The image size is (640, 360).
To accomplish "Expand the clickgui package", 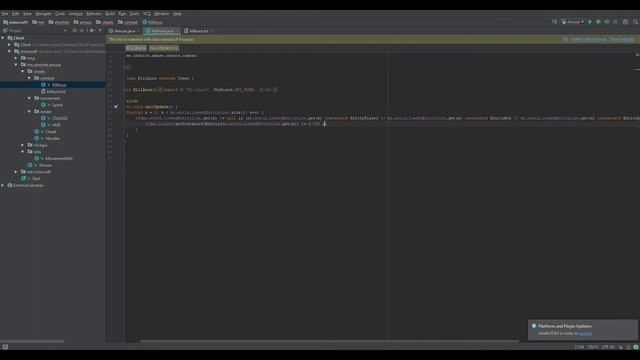I will (22, 145).
